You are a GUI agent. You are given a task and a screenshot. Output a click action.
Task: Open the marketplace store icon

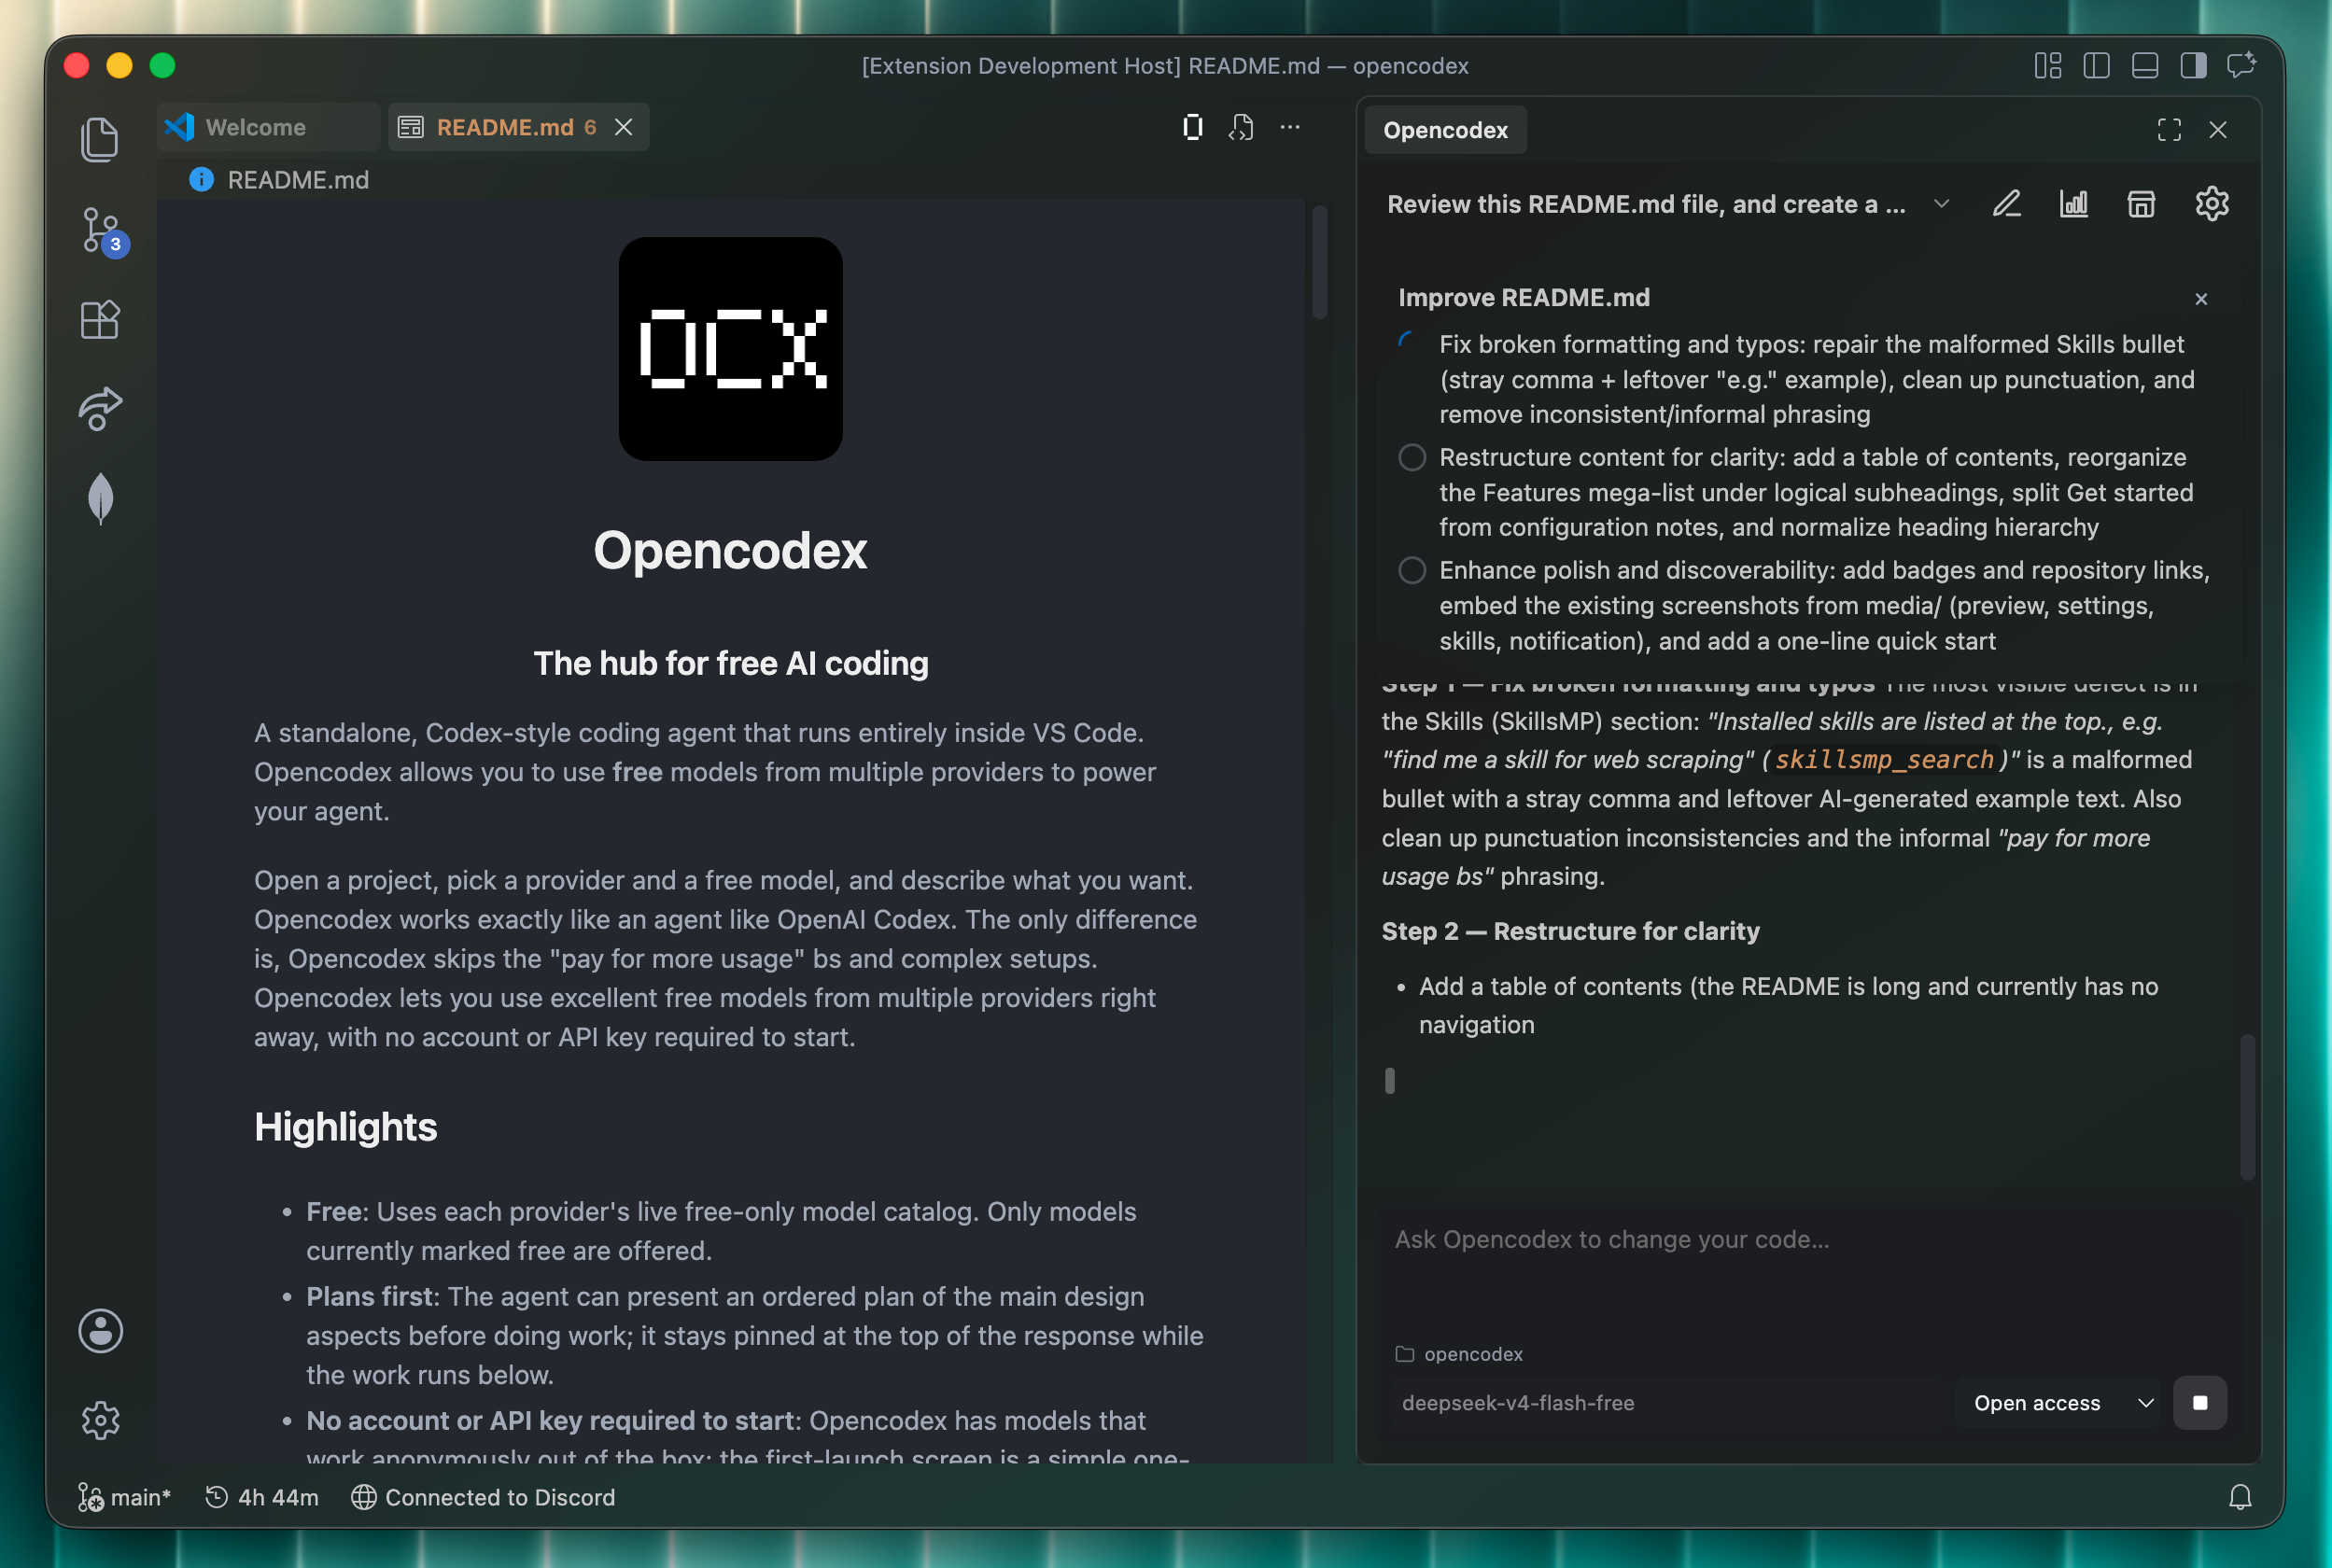click(2141, 204)
